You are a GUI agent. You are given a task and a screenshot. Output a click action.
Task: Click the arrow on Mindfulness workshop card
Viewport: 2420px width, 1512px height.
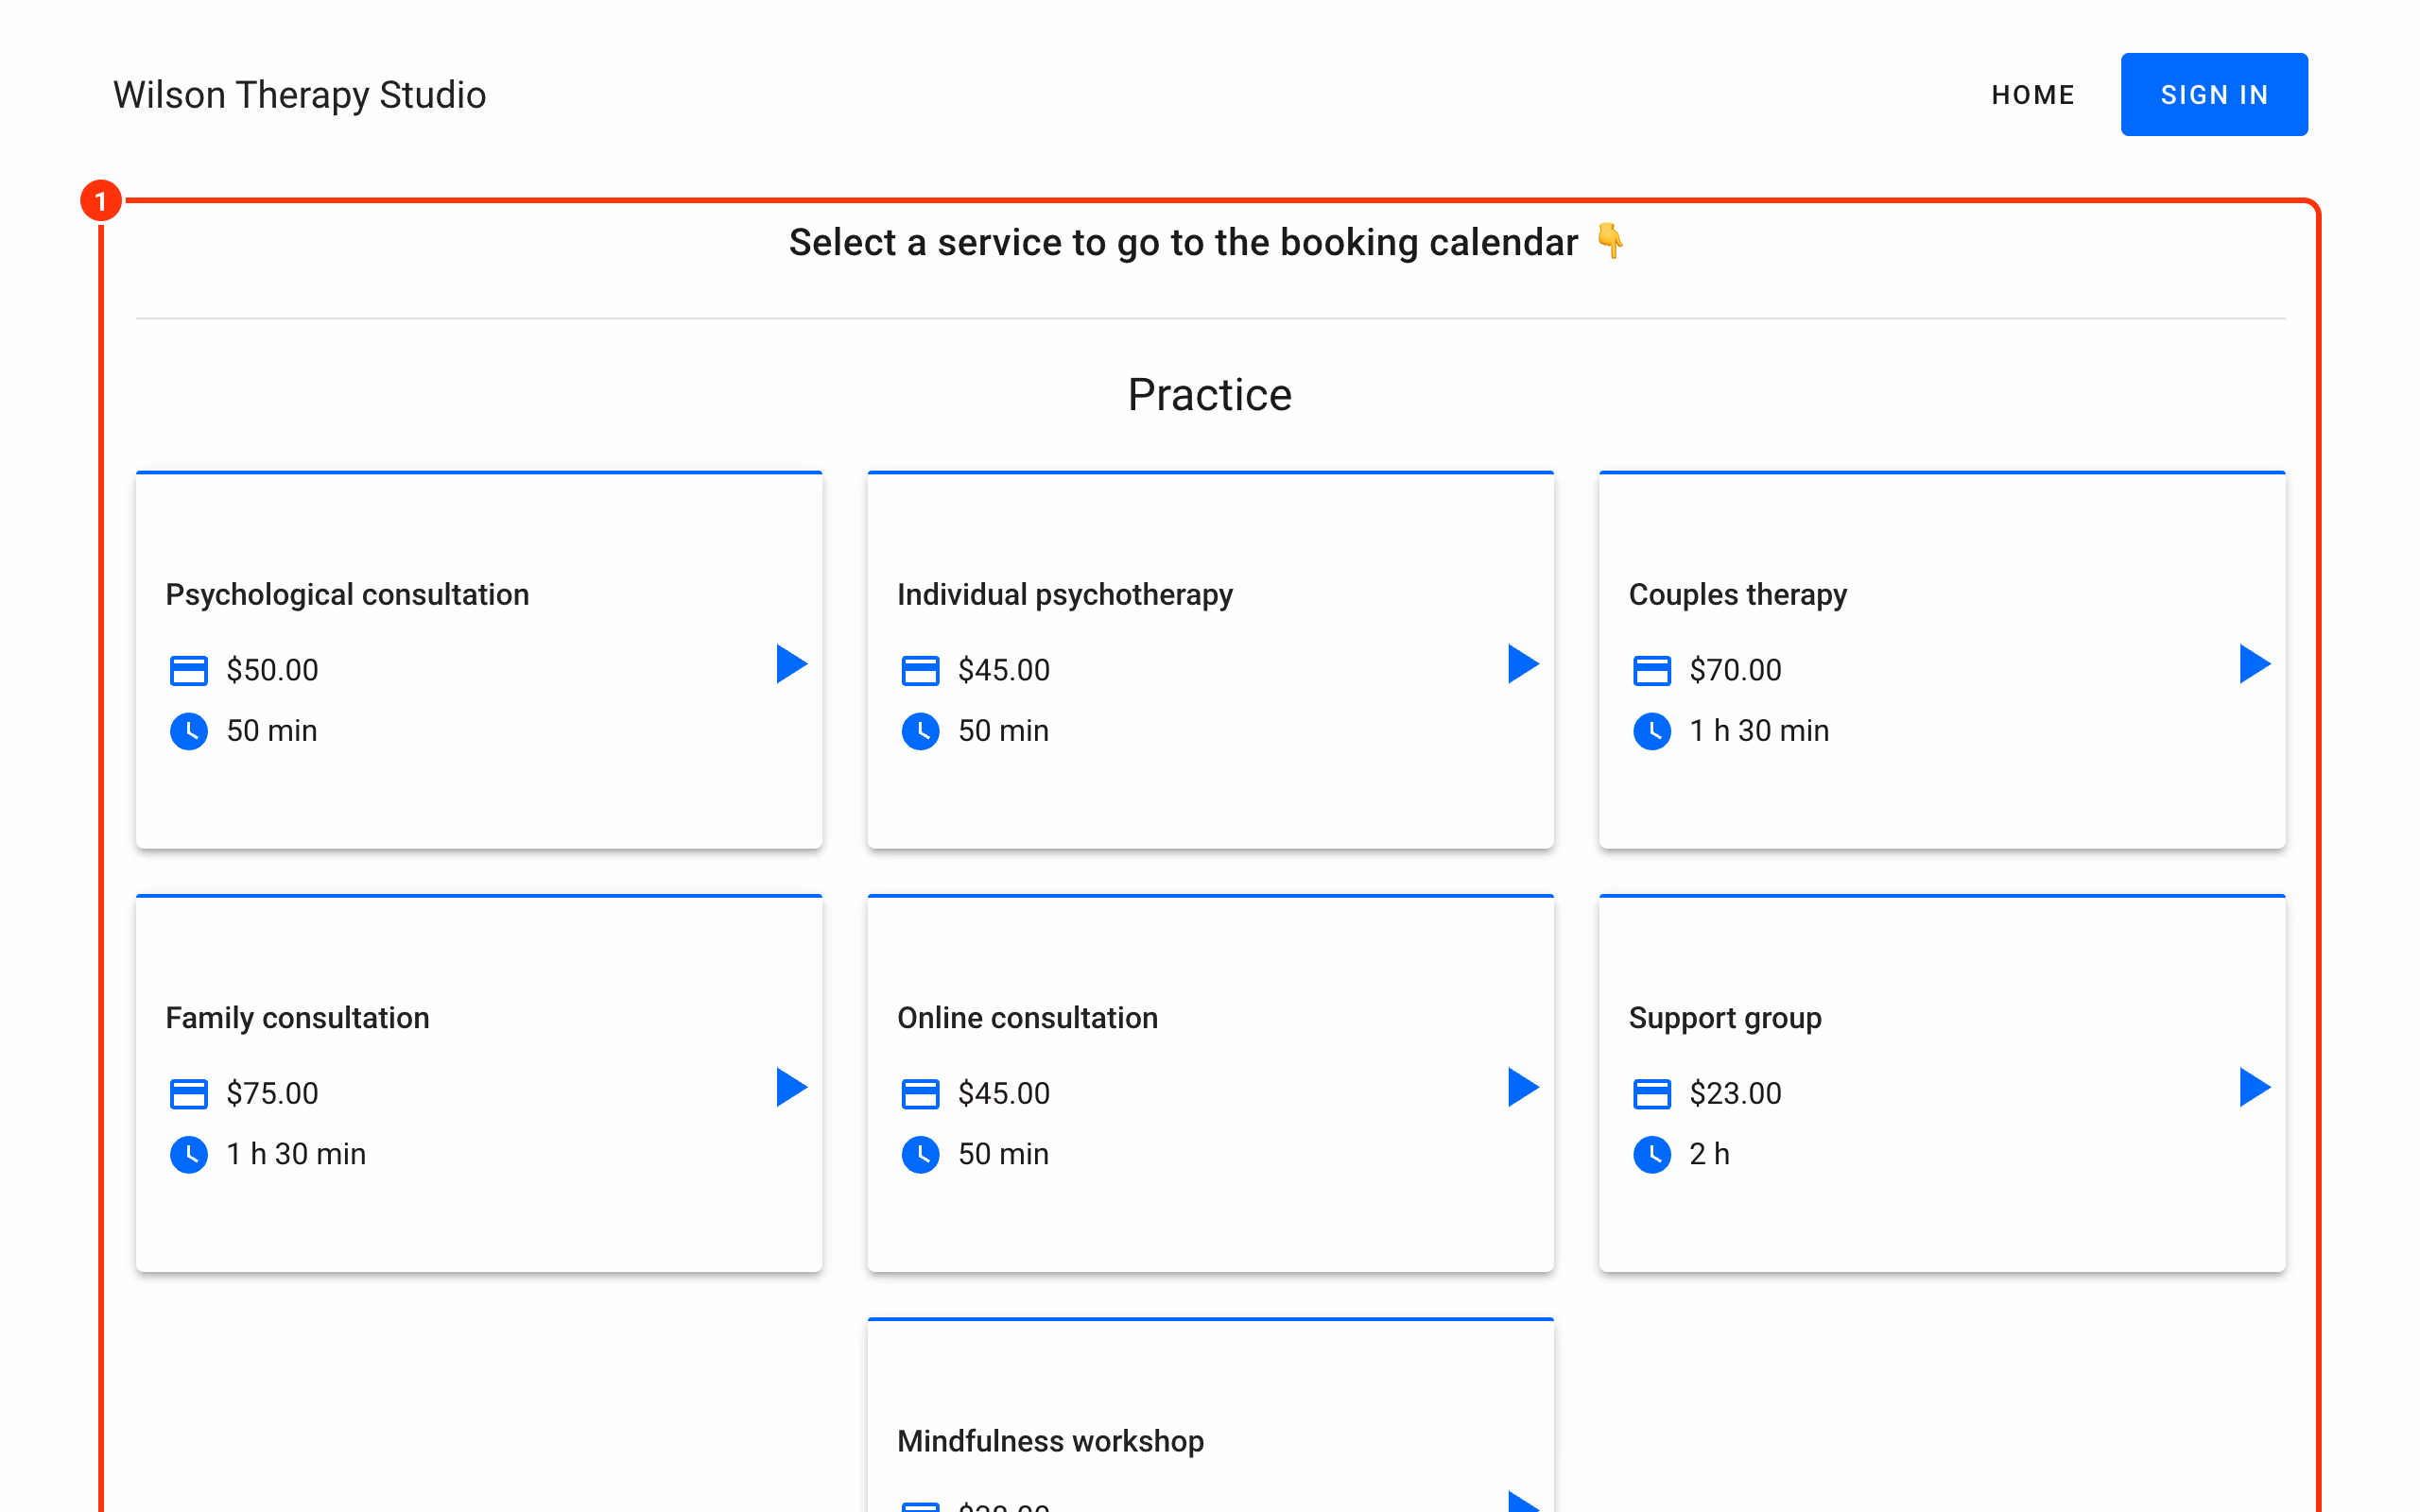(x=1523, y=1501)
